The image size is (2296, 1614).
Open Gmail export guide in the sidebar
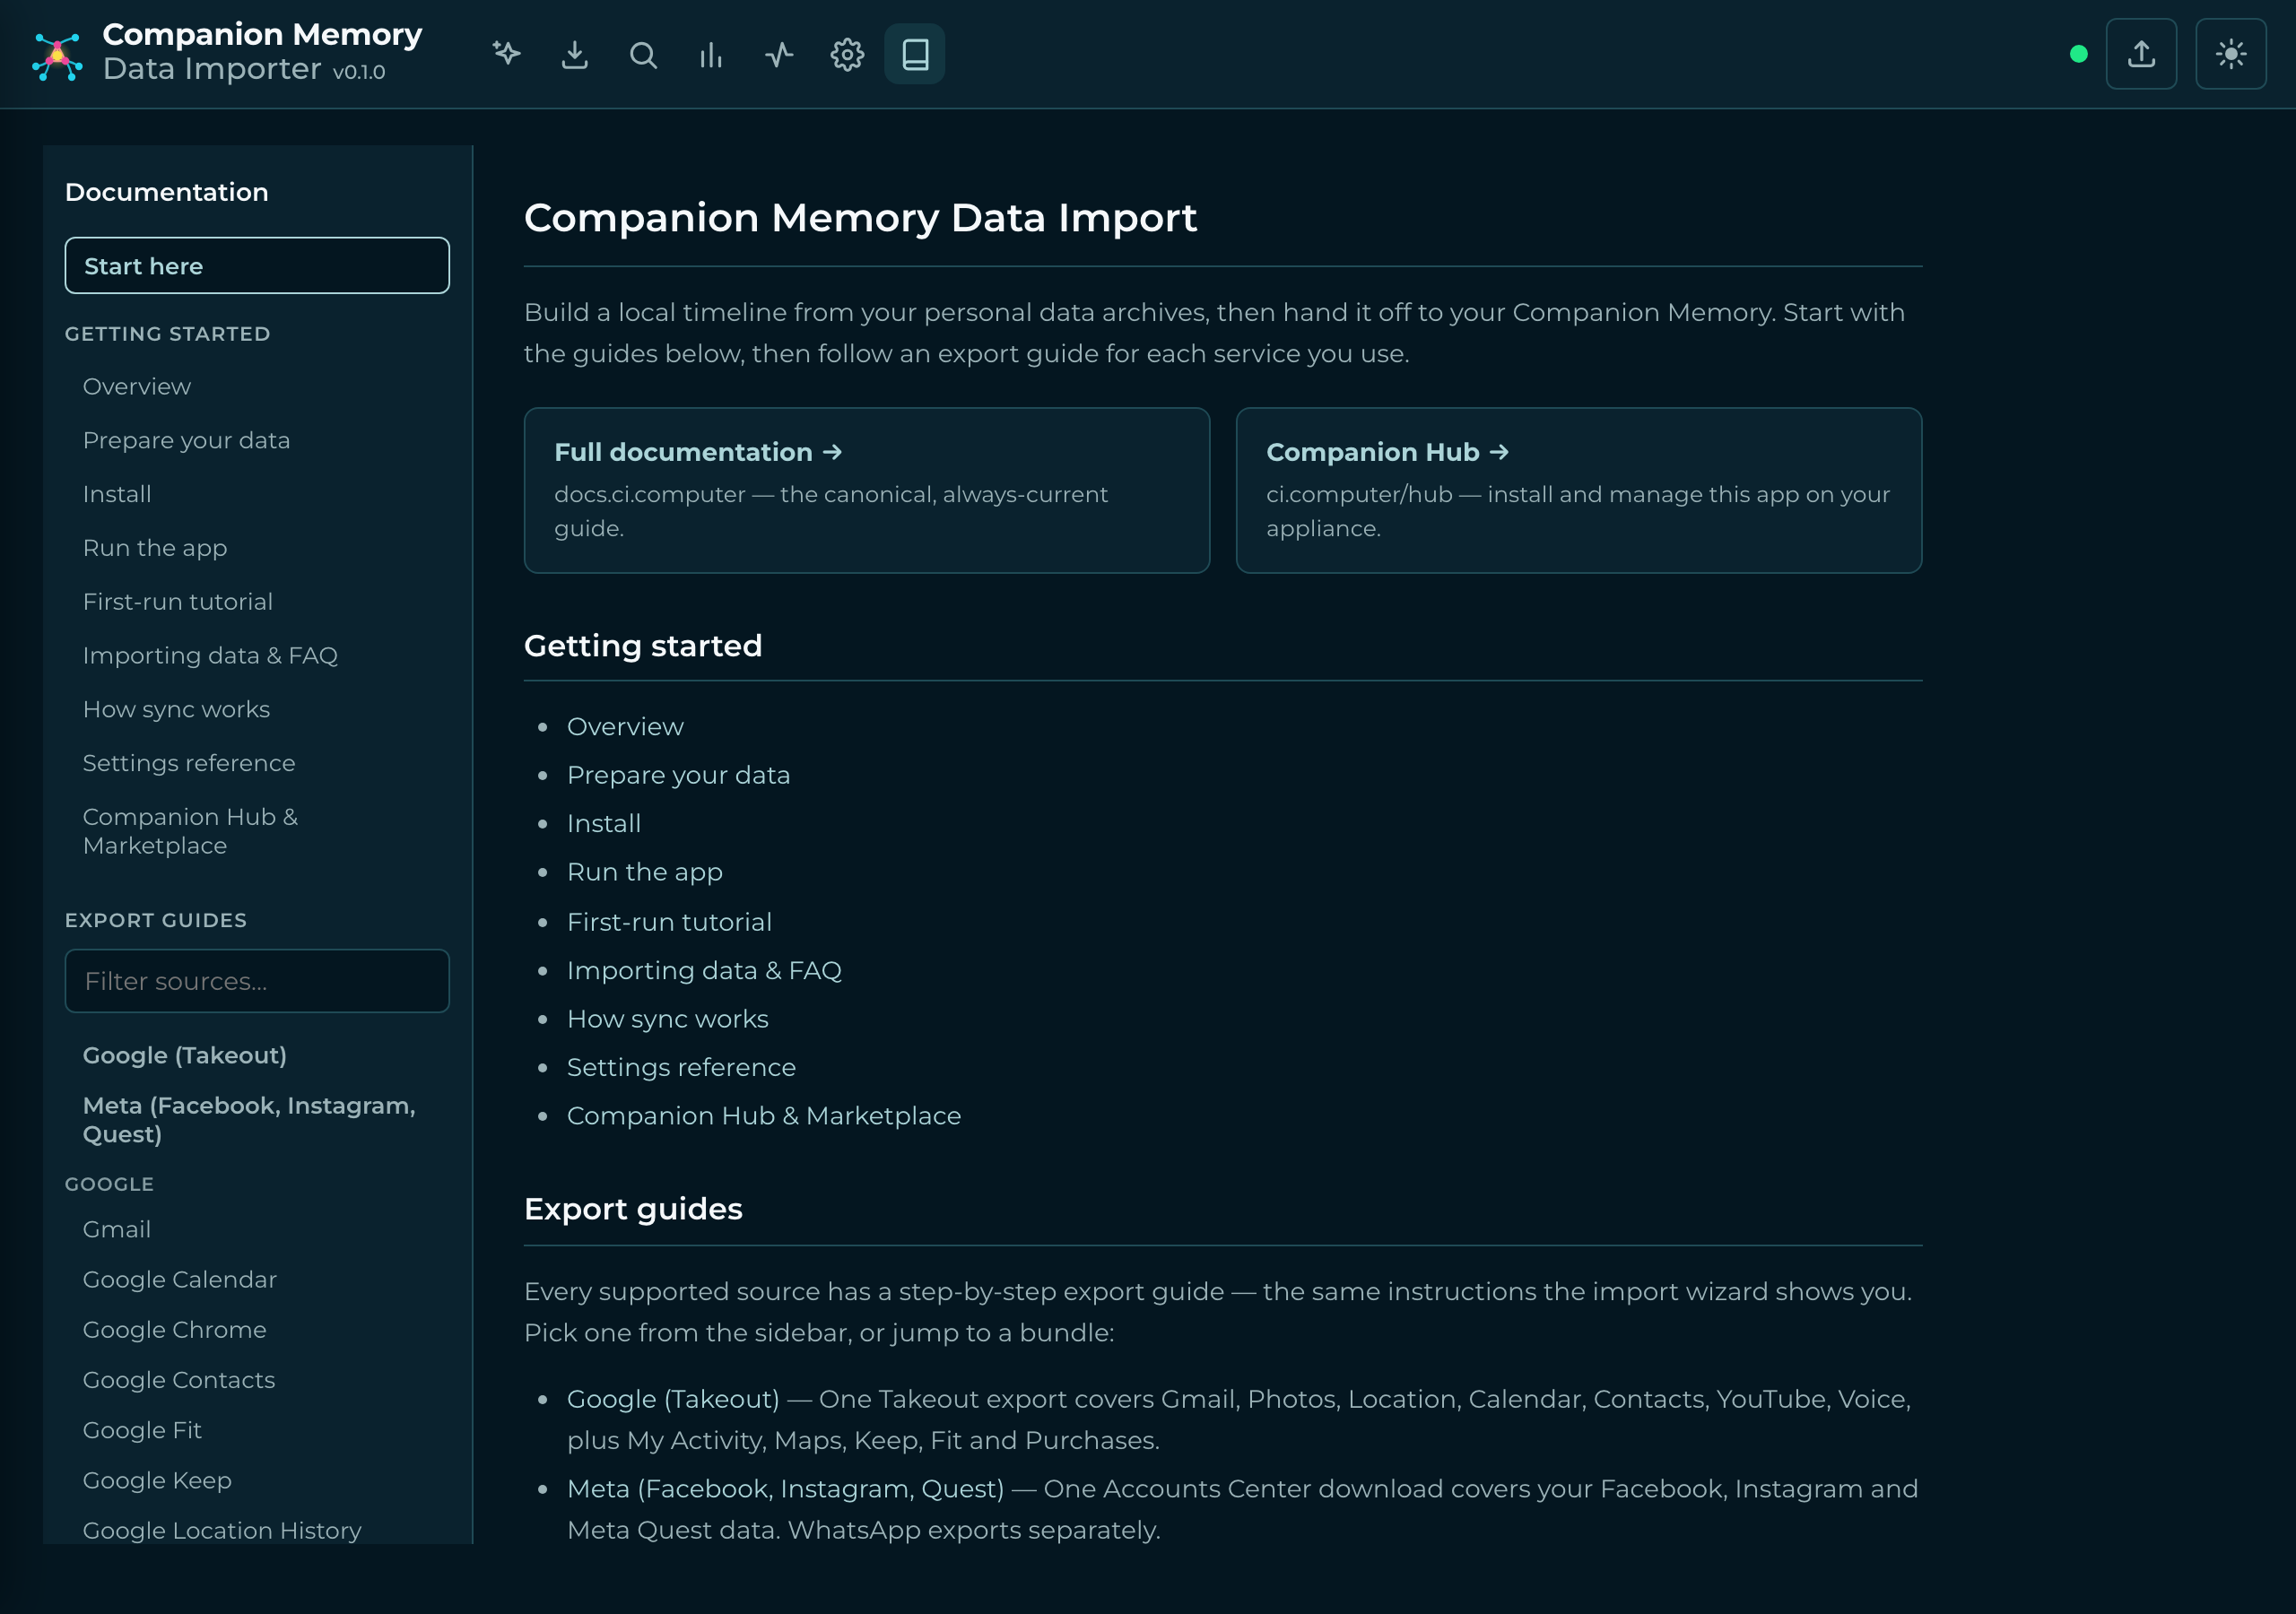click(117, 1229)
